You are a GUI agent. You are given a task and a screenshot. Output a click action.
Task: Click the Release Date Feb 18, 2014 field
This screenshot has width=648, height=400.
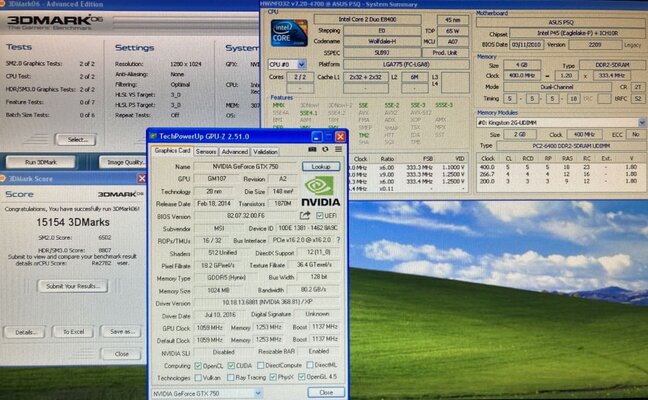pyautogui.click(x=214, y=203)
